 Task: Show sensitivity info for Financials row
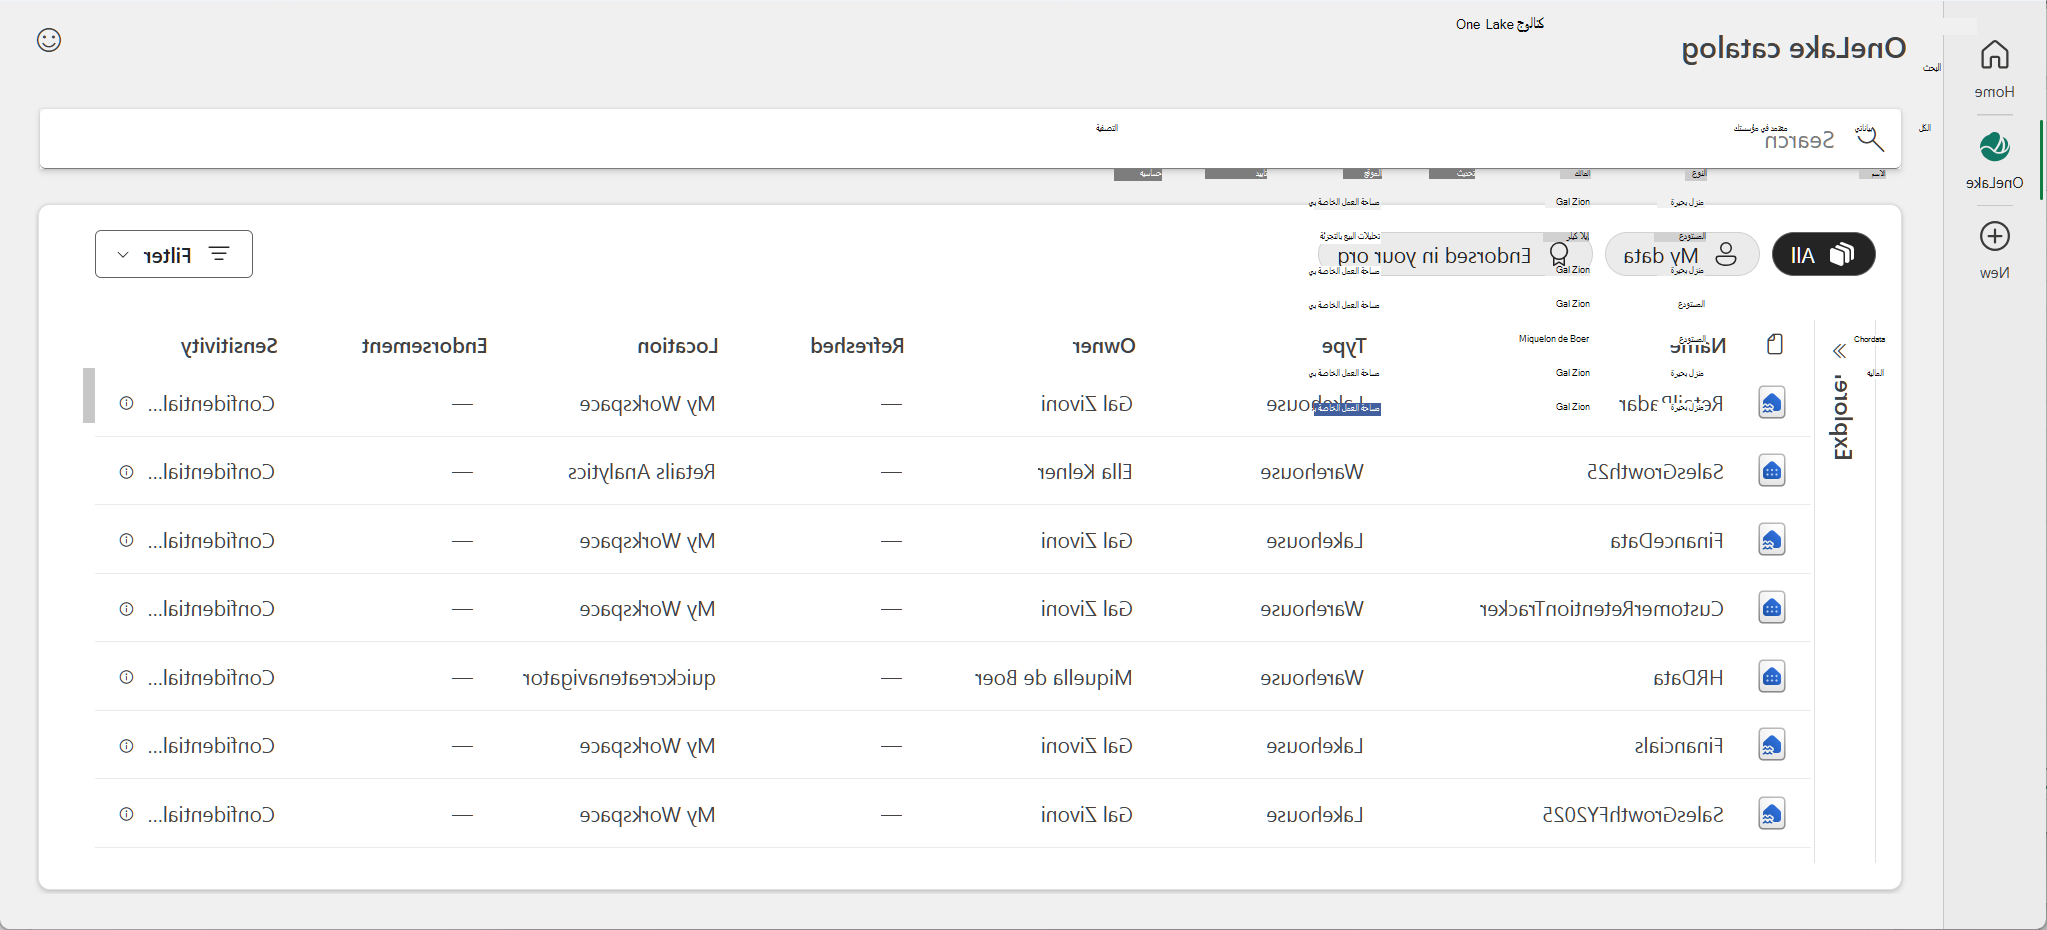pyautogui.click(x=127, y=746)
